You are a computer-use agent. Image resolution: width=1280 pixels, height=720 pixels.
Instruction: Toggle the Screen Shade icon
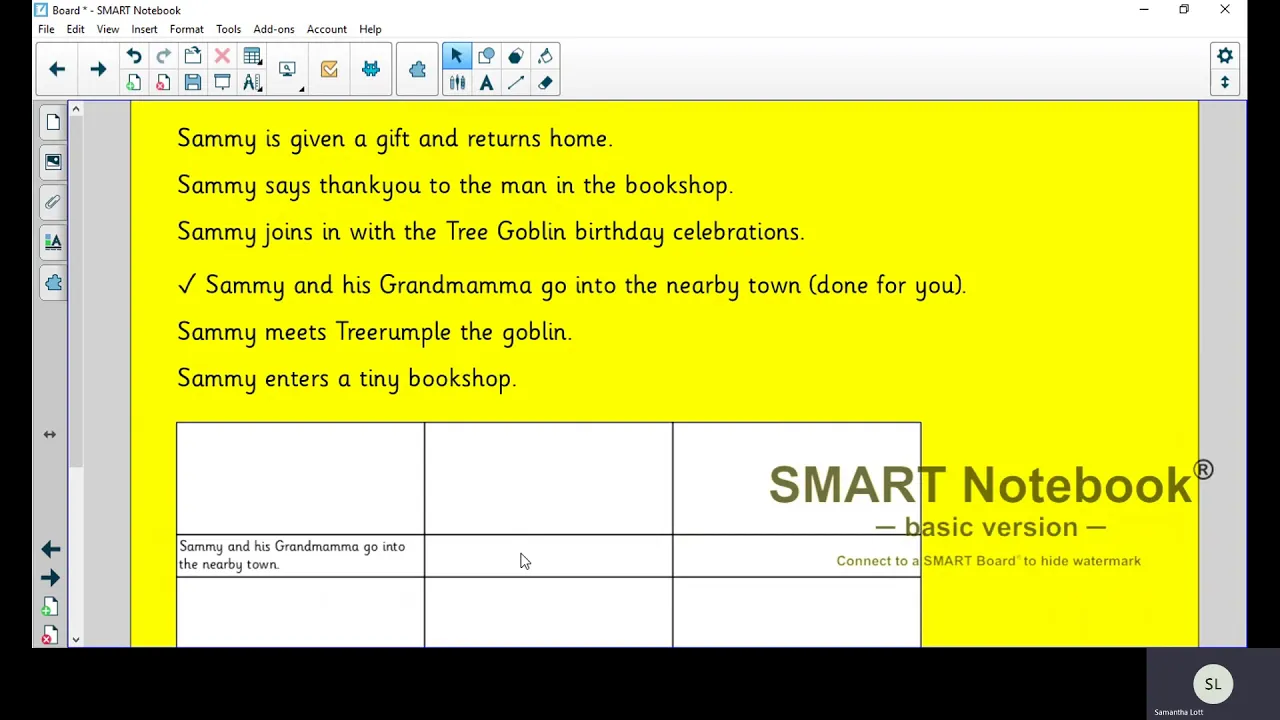click(x=222, y=83)
